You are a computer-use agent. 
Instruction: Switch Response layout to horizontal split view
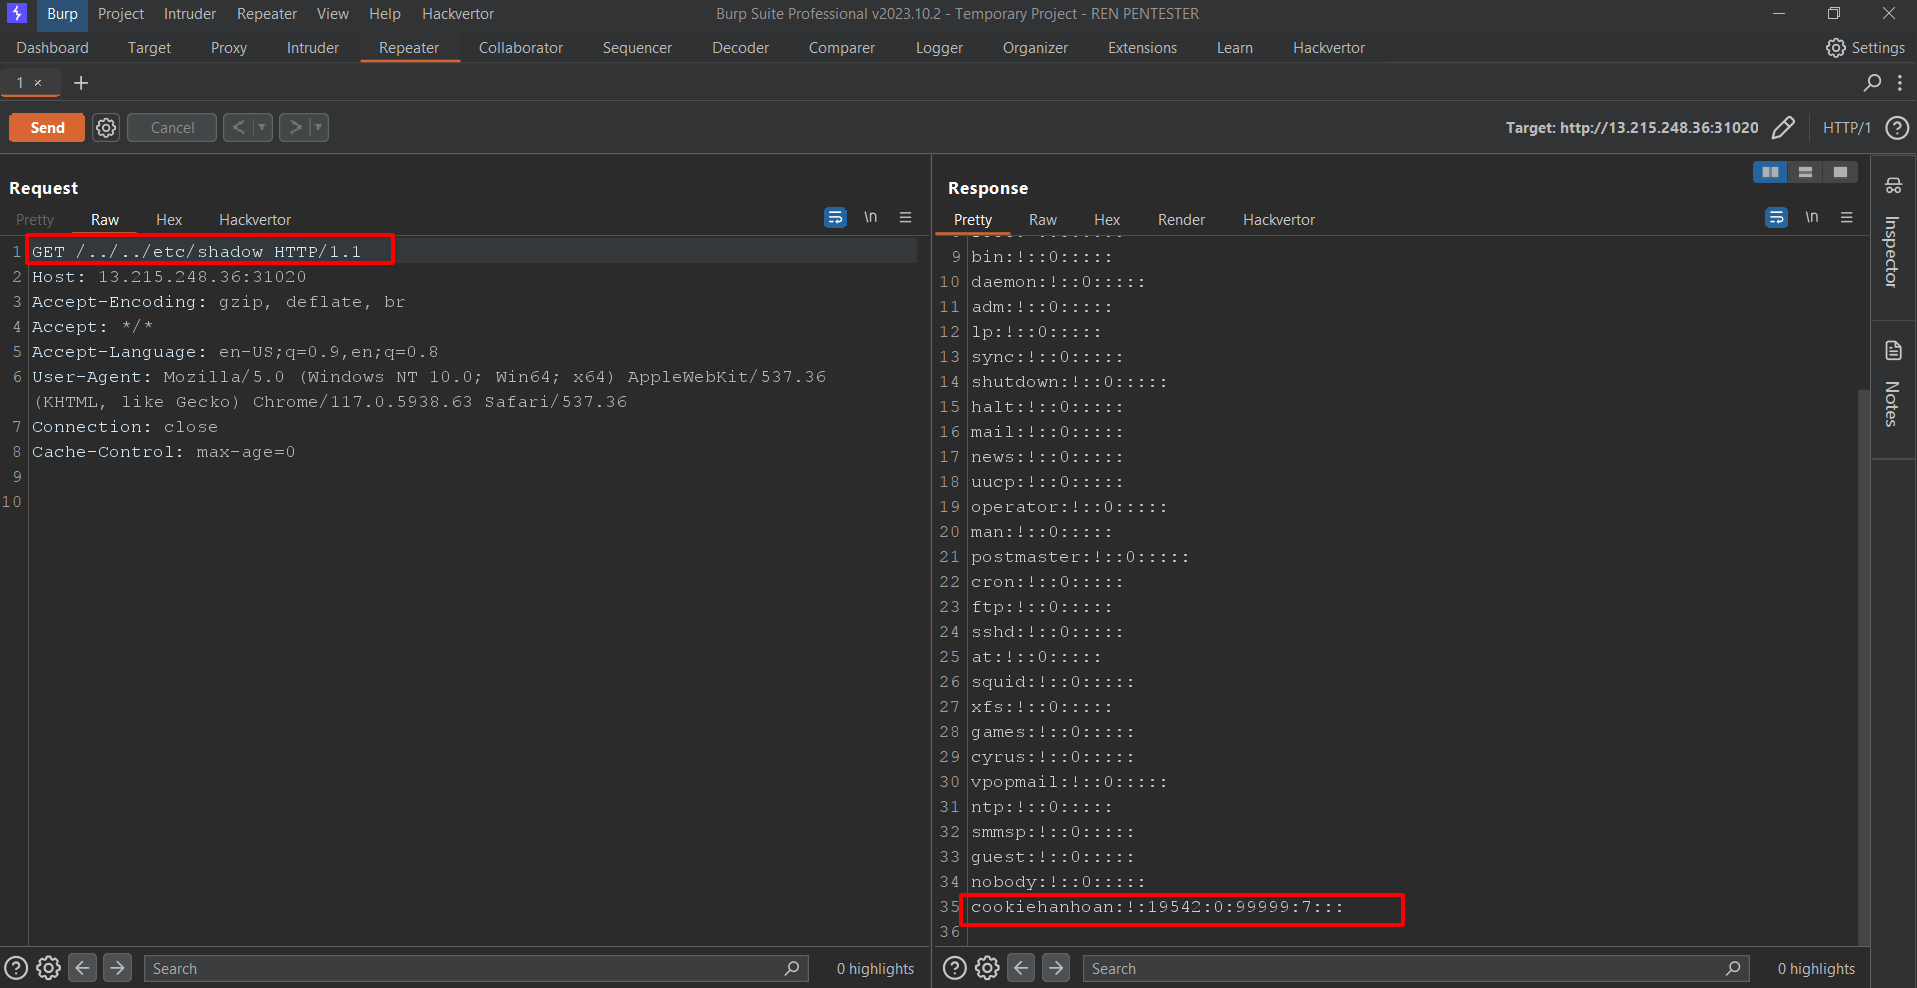coord(1805,171)
